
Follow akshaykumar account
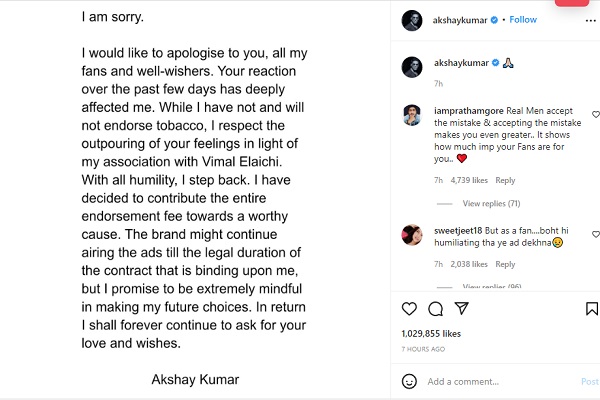point(523,20)
